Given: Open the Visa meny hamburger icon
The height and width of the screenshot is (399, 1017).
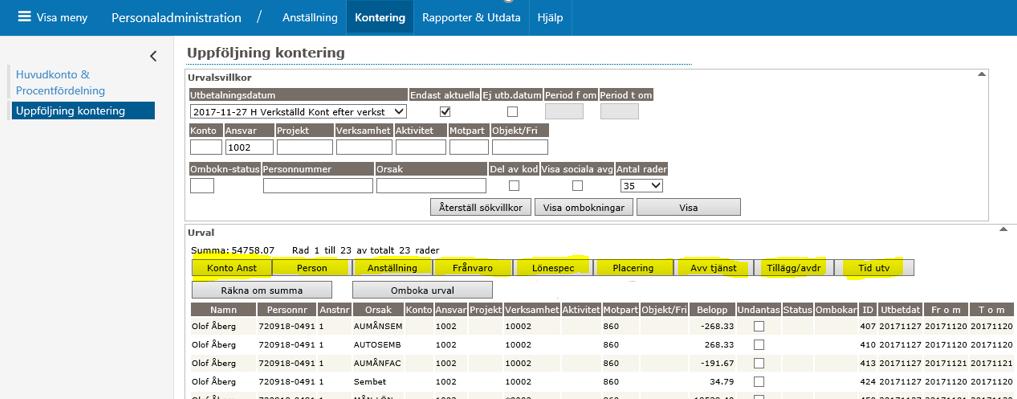Looking at the screenshot, I should (x=24, y=17).
